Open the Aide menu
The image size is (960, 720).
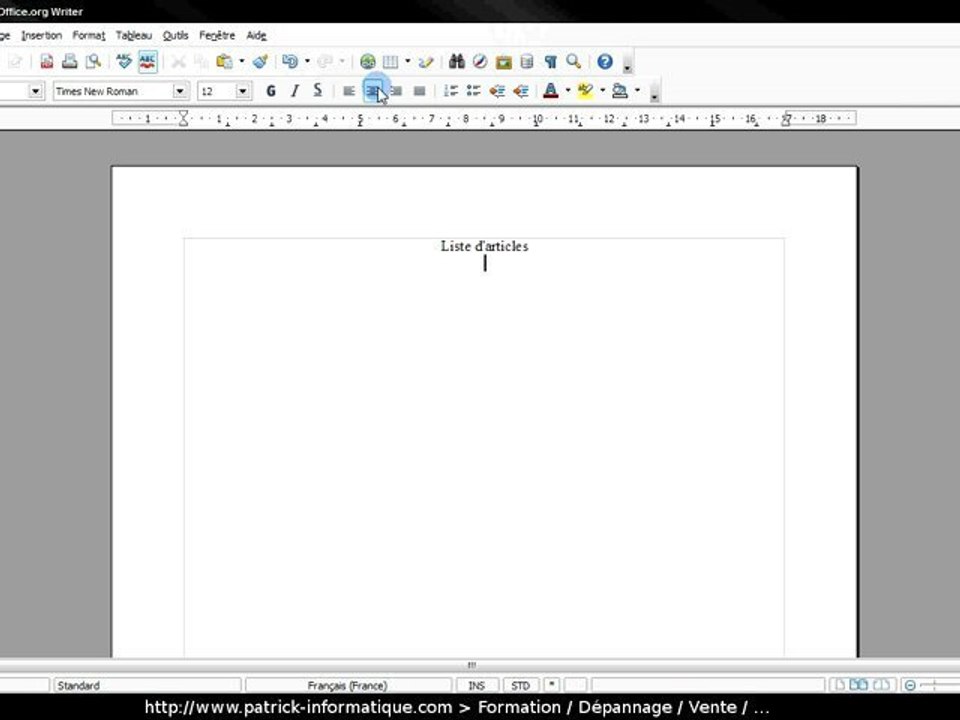tap(257, 36)
